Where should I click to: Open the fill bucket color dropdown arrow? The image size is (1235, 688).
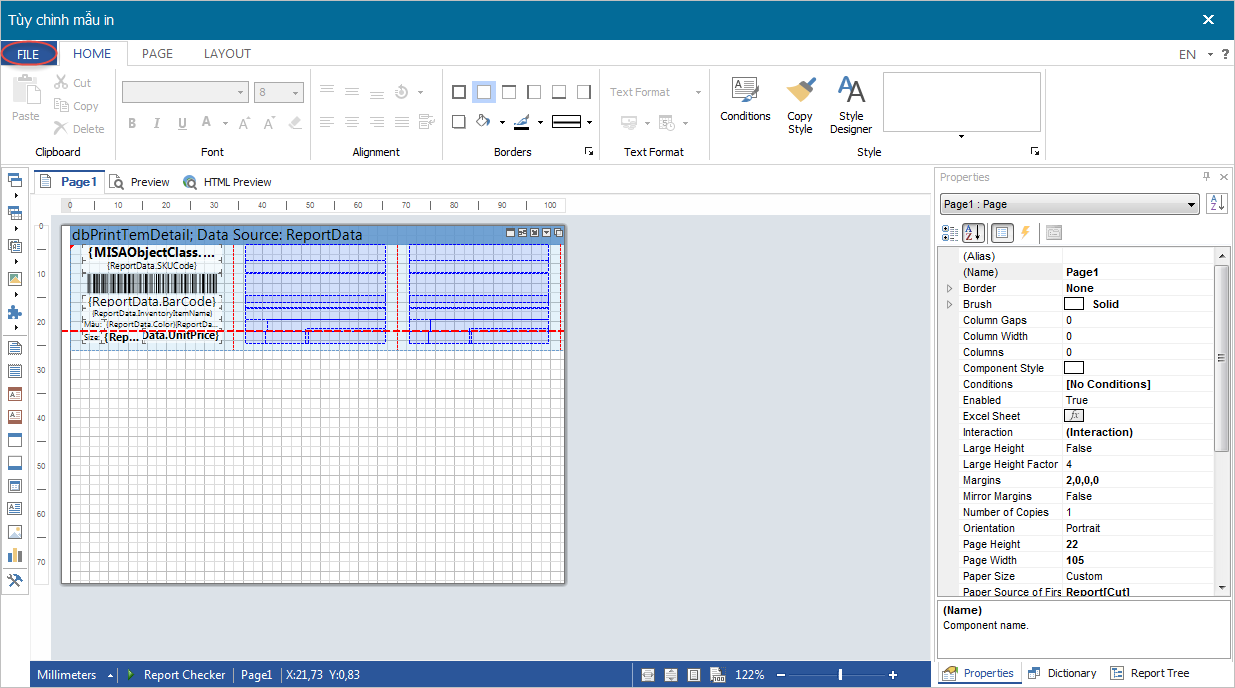click(502, 123)
